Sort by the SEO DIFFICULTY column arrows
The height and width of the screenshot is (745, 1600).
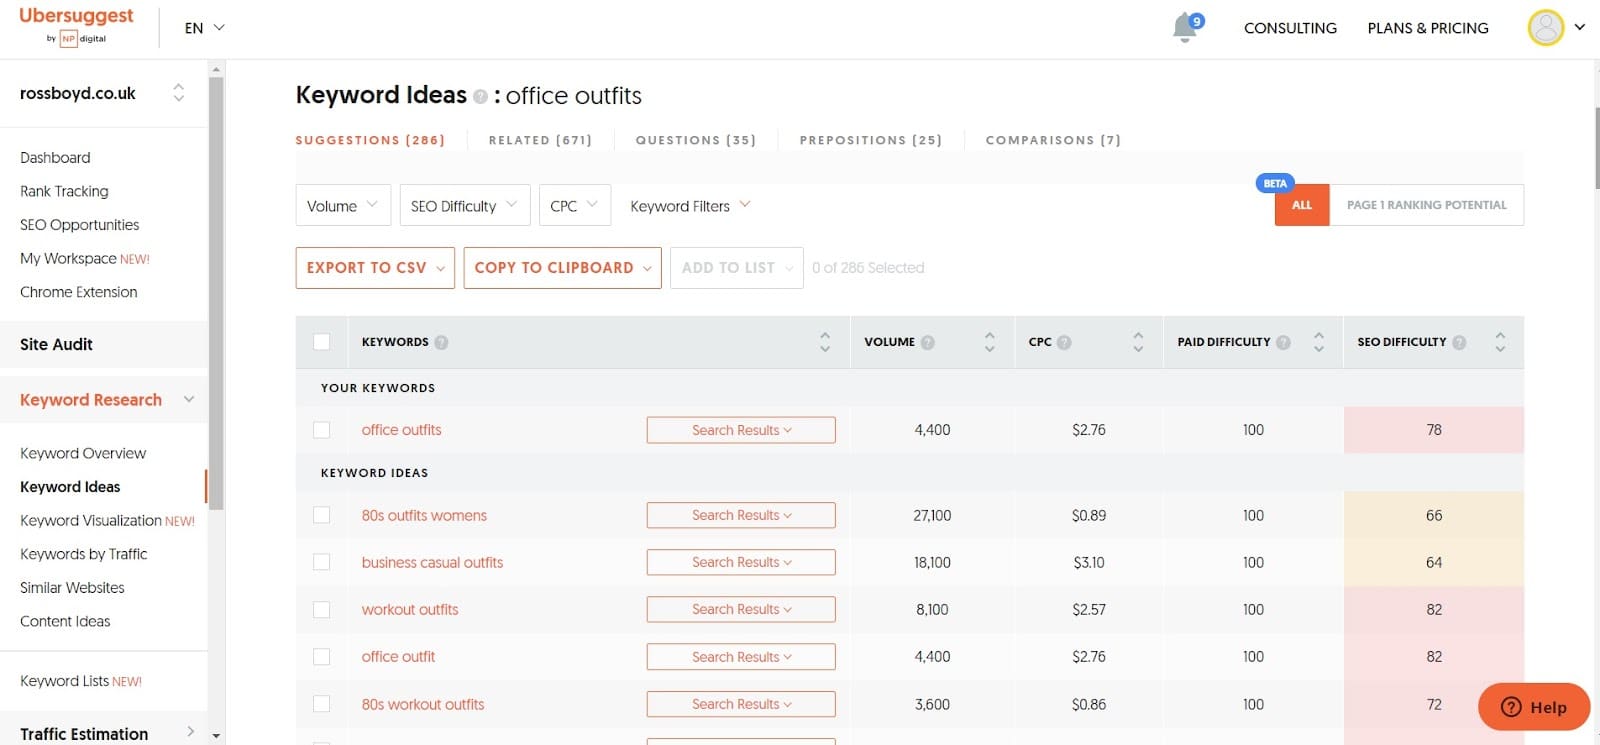[1500, 342]
